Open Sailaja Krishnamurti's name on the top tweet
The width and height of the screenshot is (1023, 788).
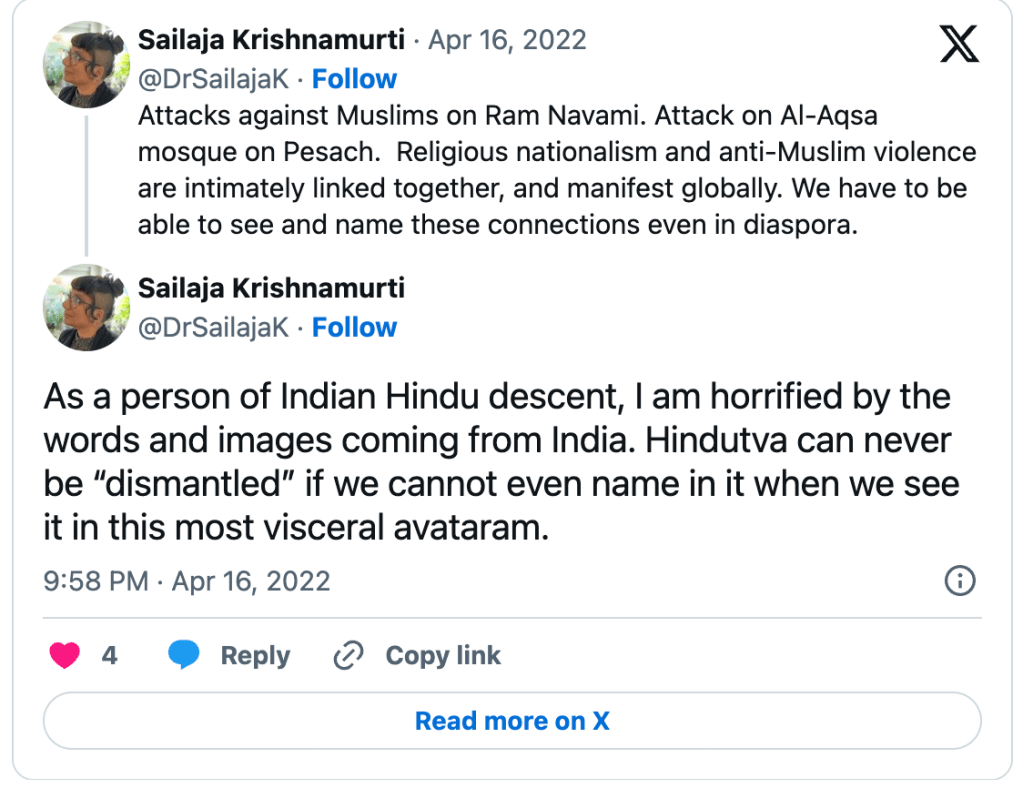click(x=271, y=41)
